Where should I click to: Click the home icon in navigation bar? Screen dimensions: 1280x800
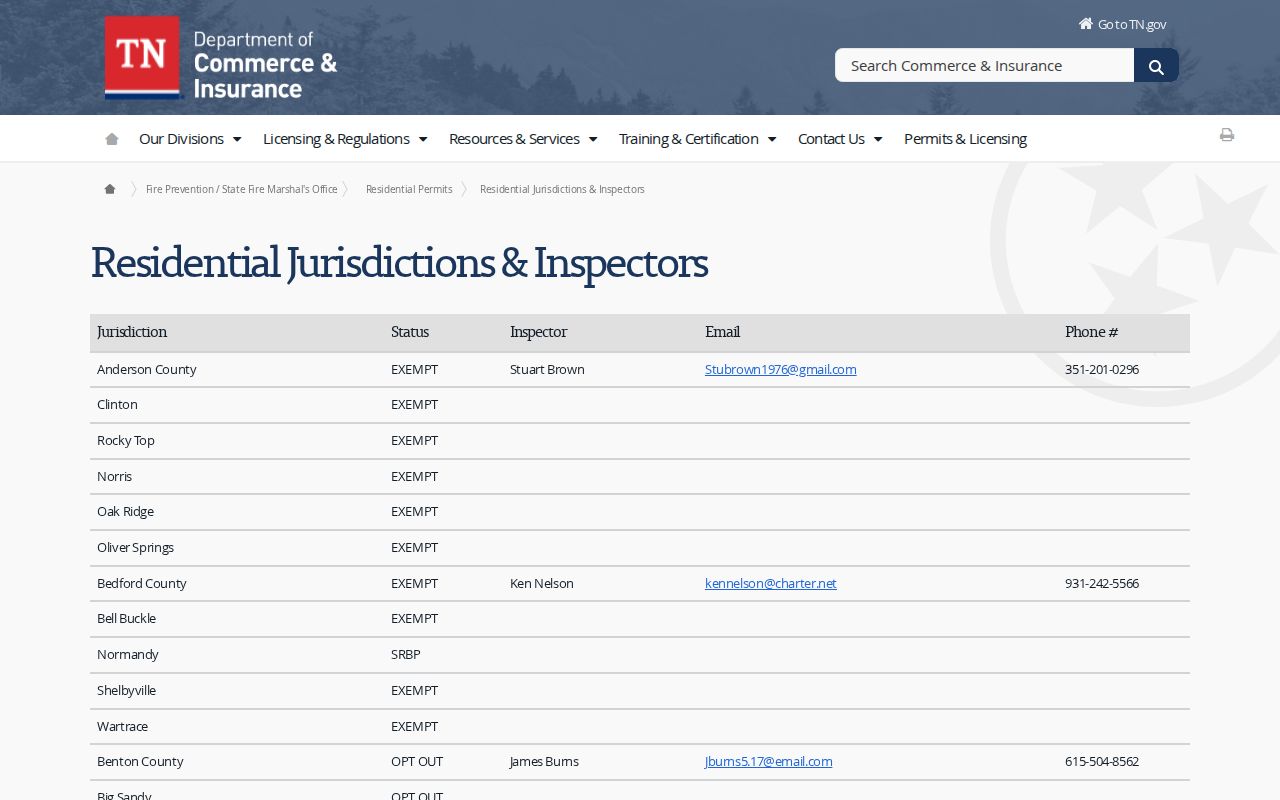pyautogui.click(x=112, y=139)
